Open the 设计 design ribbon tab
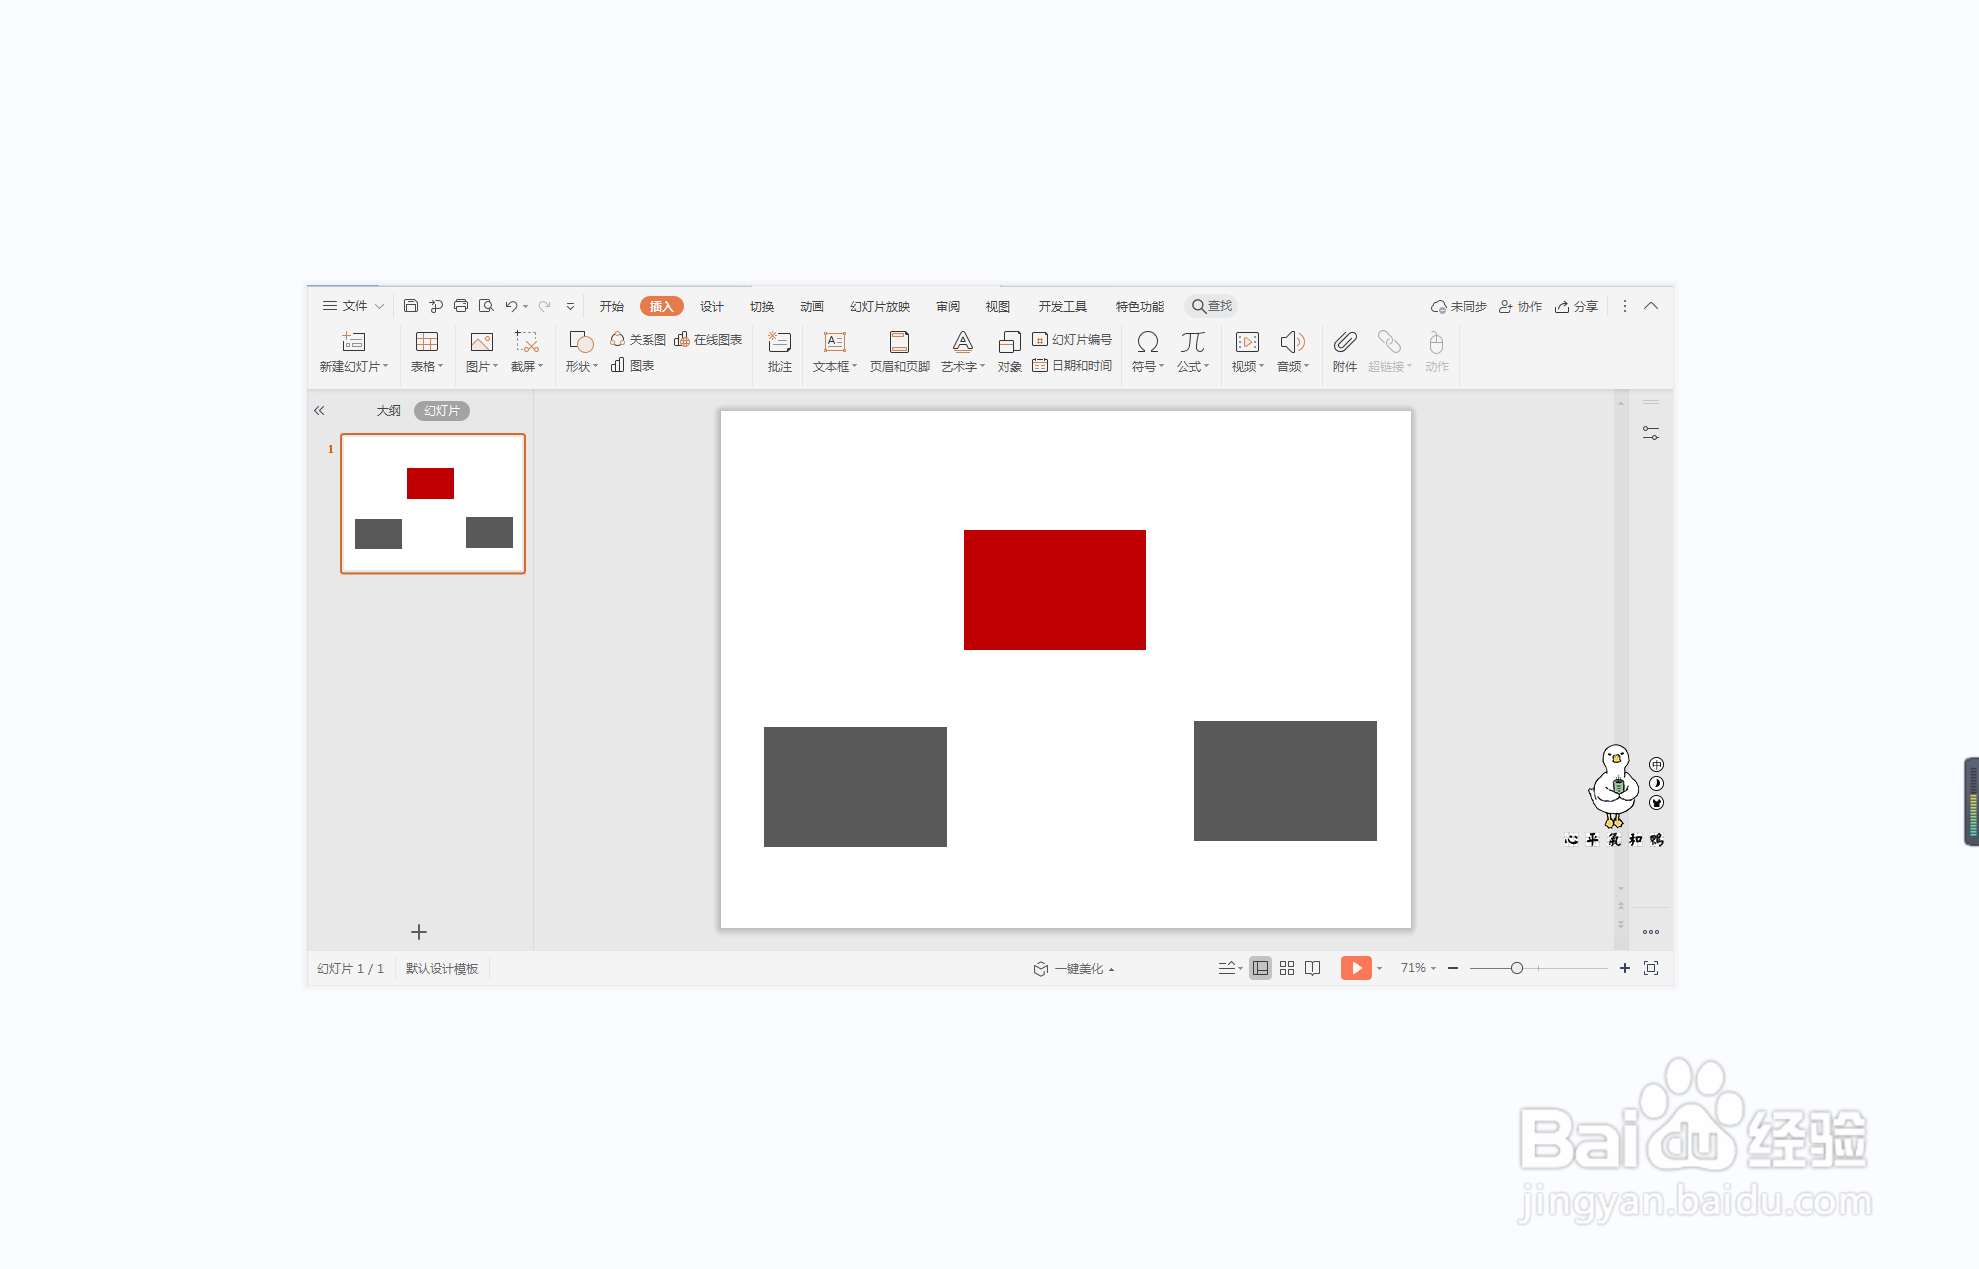Screen dimensions: 1979x1269 point(711,307)
